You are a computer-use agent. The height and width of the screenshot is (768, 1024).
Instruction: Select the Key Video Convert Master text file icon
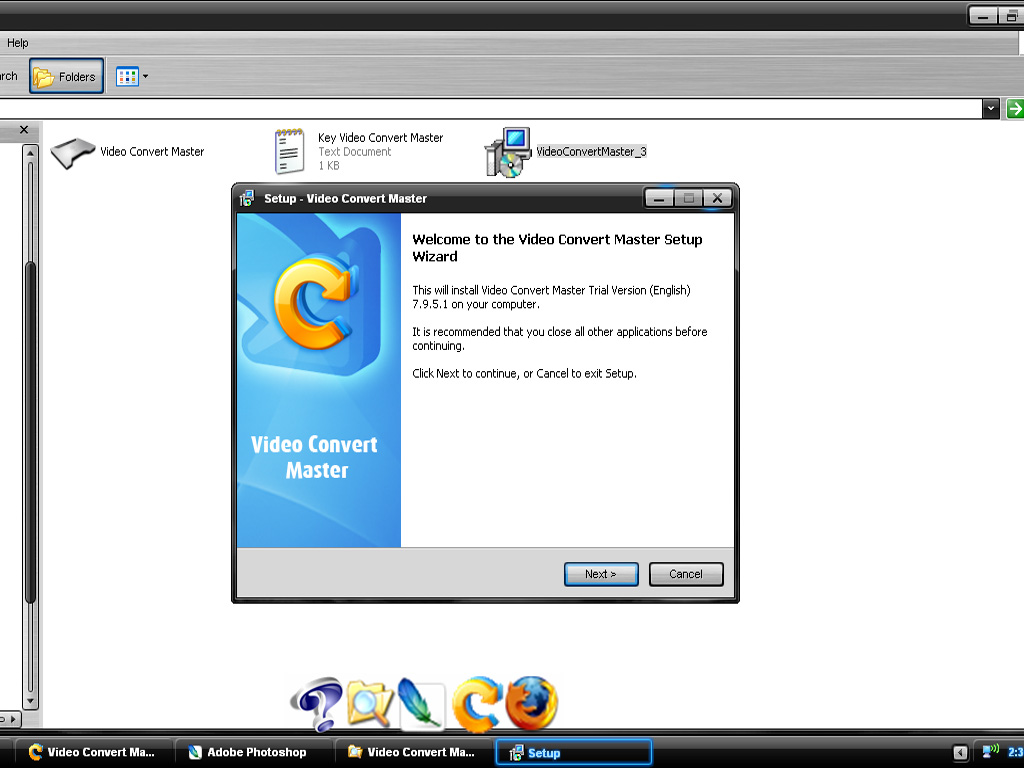(x=289, y=151)
